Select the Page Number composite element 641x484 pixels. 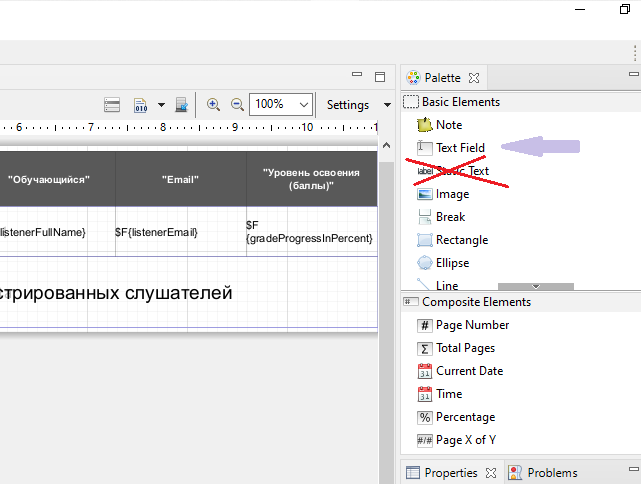click(x=472, y=325)
